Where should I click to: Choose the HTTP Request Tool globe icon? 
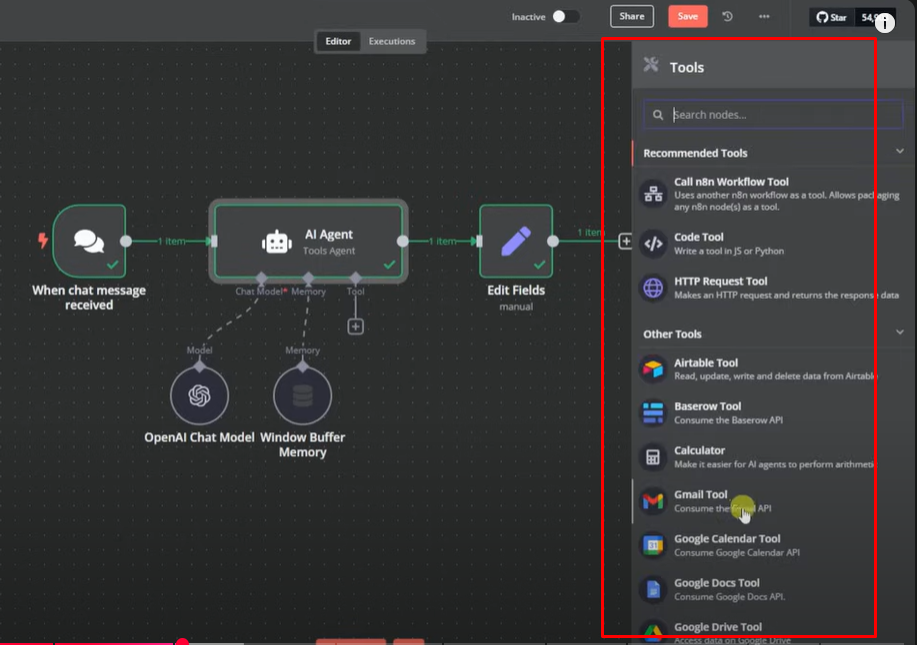tap(653, 288)
